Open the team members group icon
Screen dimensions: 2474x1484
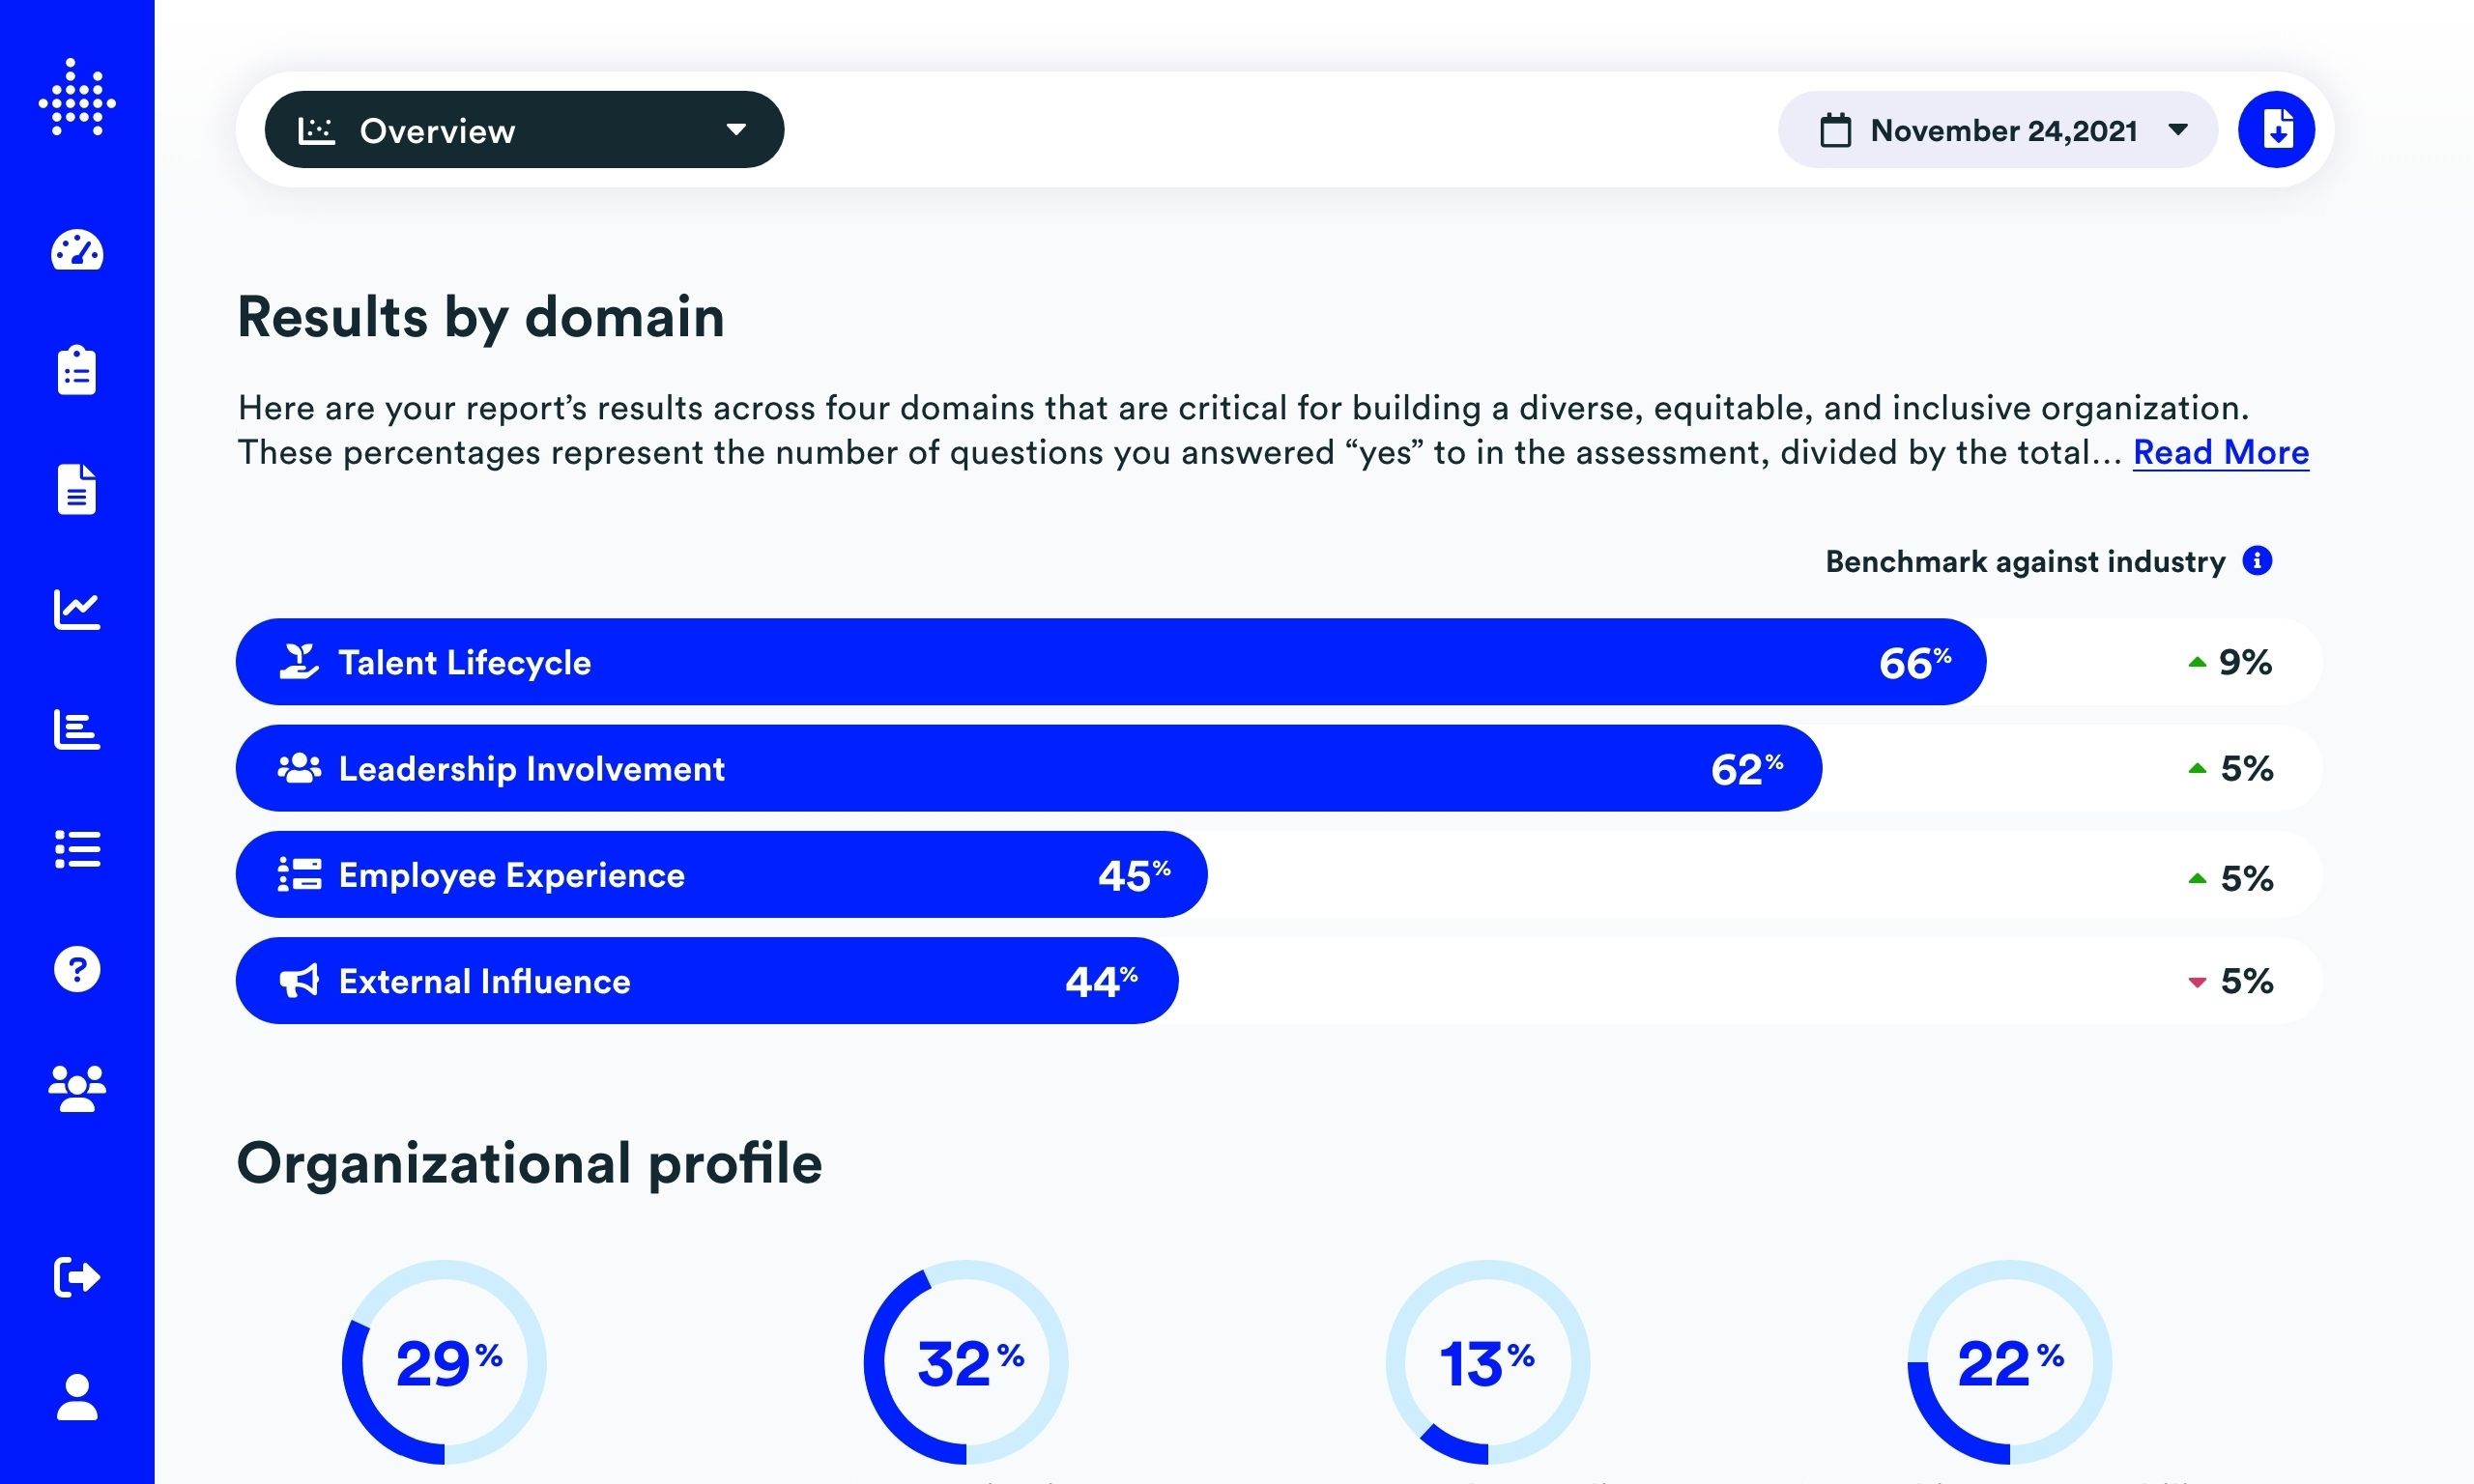[77, 1088]
